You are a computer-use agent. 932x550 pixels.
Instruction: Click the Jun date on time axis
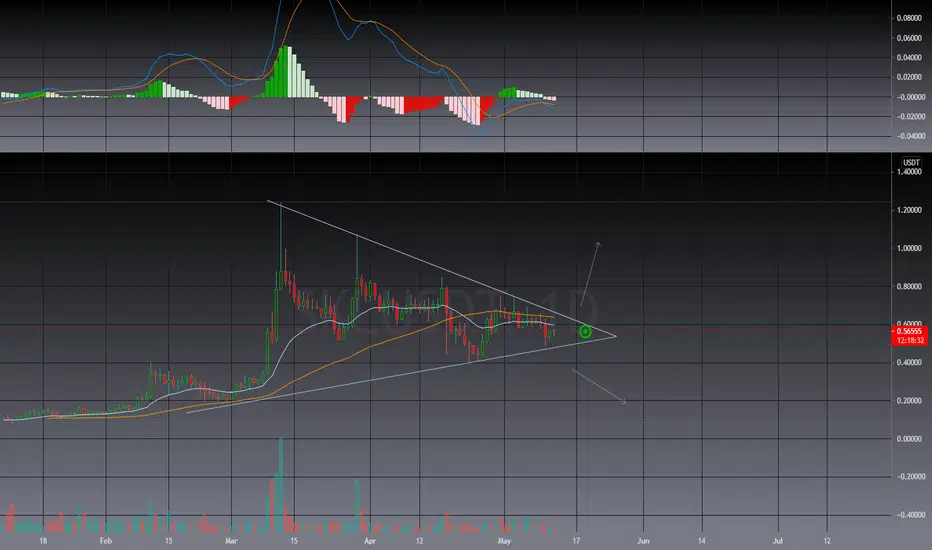click(643, 540)
